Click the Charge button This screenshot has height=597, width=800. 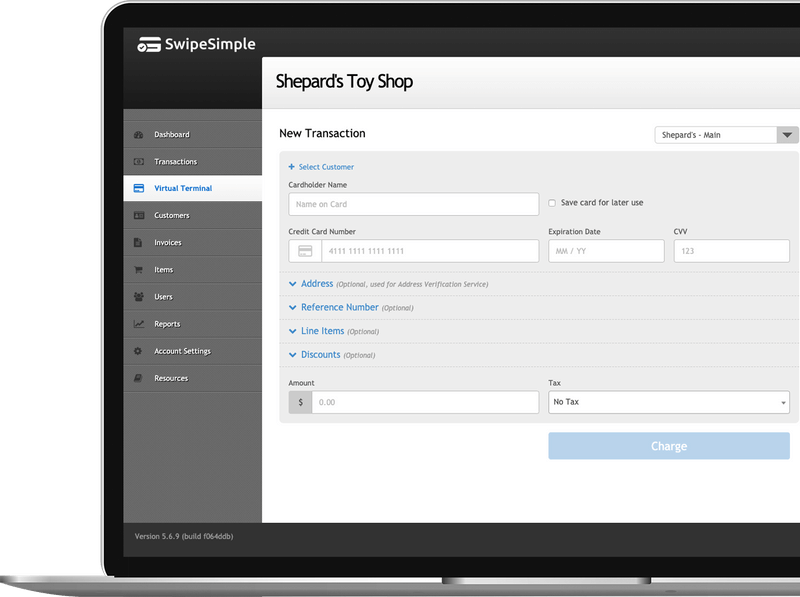668,445
